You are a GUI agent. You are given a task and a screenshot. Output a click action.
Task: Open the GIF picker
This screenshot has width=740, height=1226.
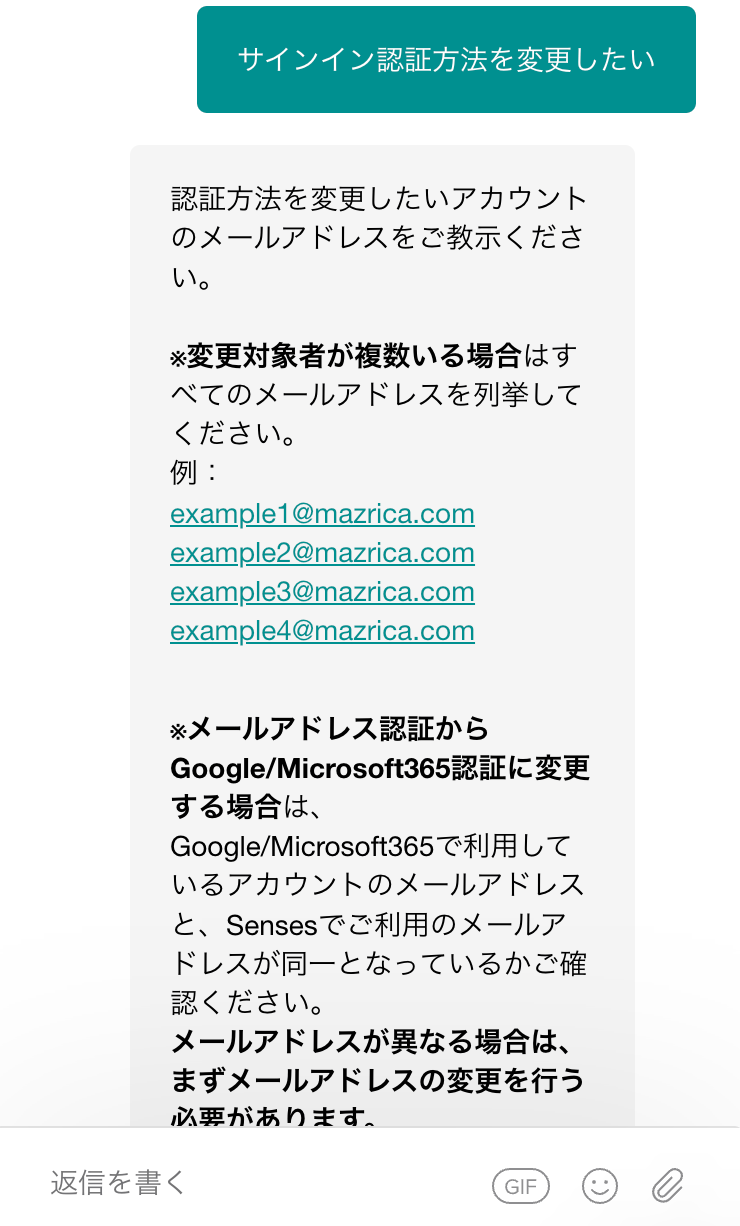(x=521, y=1186)
